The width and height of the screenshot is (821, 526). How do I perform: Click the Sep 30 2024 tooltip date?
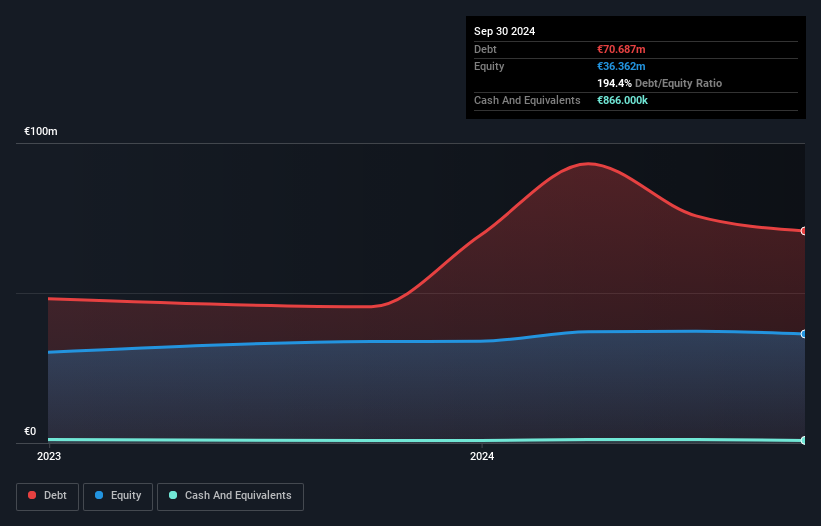click(504, 31)
